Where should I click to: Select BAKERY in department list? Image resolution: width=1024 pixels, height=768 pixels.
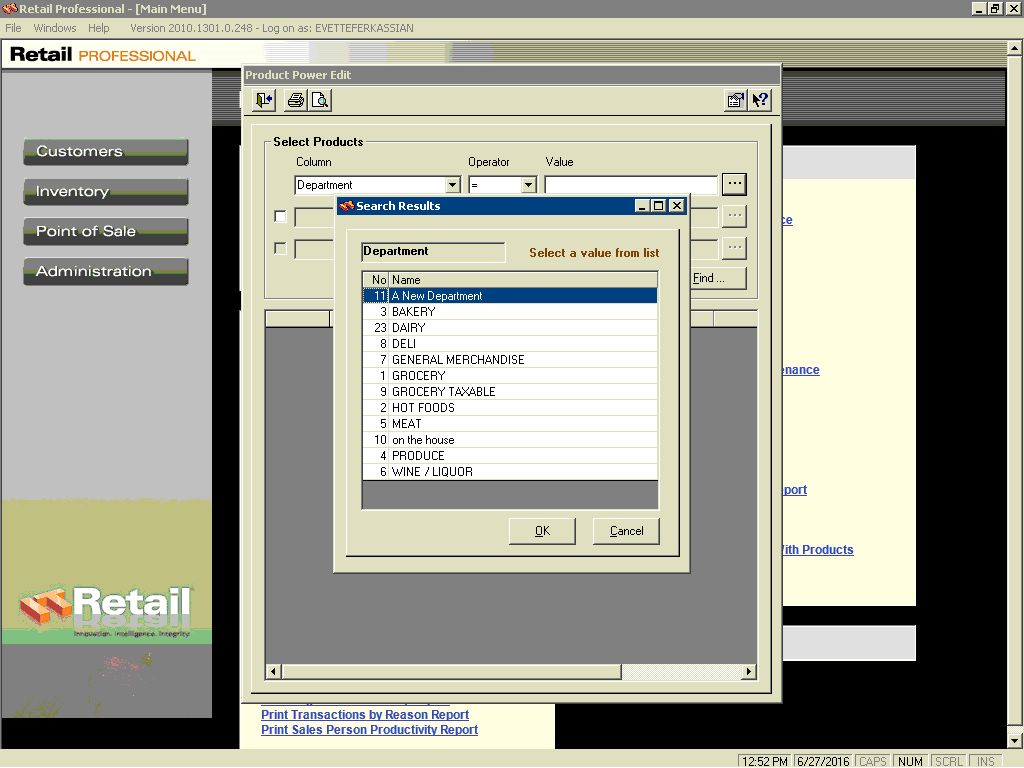tap(510, 312)
